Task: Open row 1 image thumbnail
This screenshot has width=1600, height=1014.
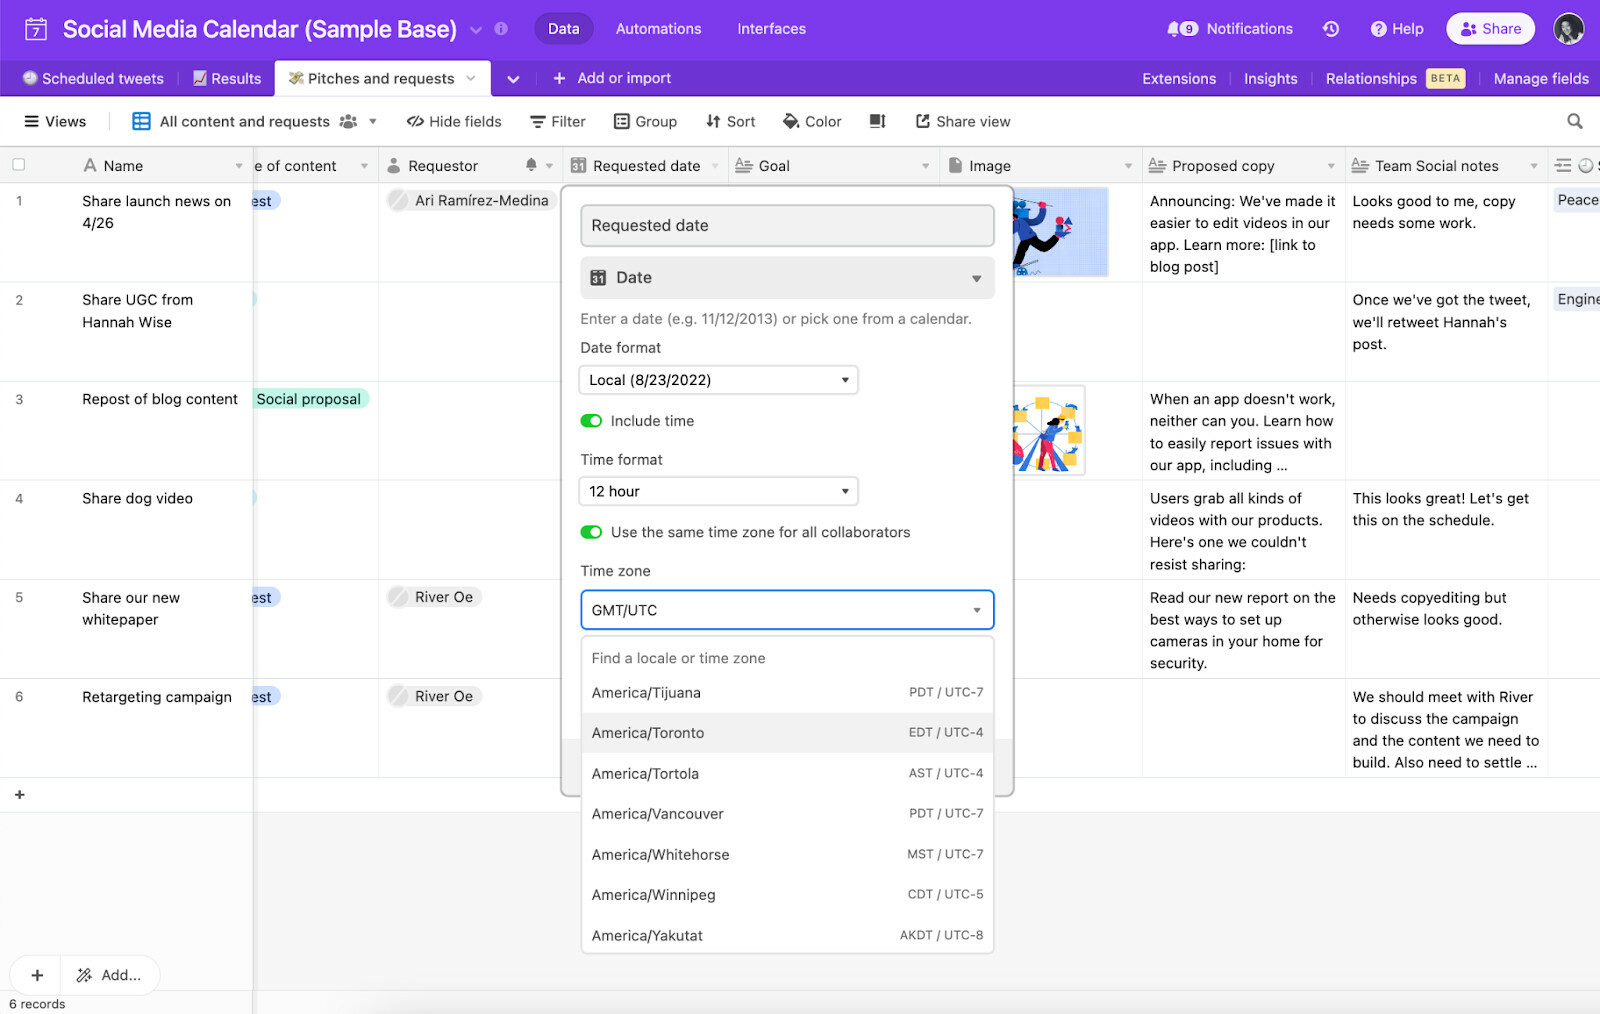Action: [x=1061, y=232]
